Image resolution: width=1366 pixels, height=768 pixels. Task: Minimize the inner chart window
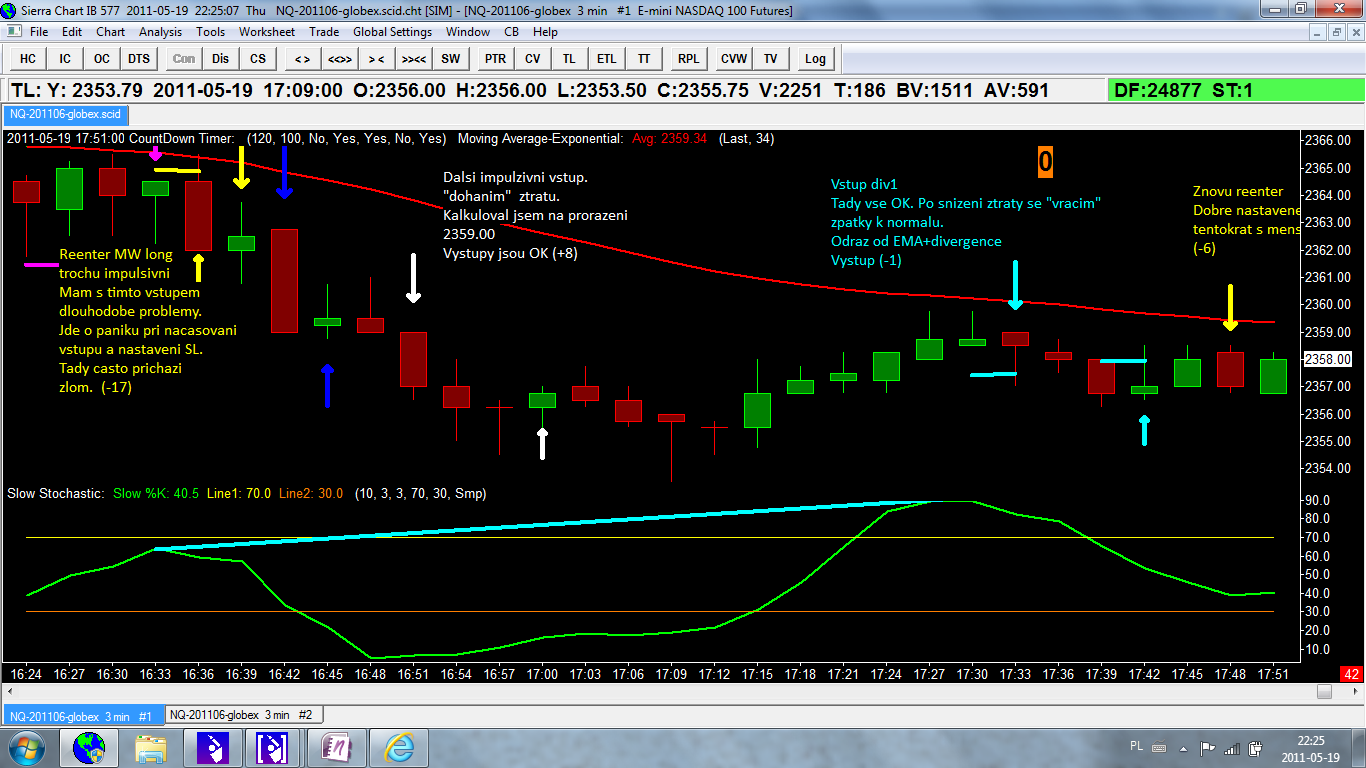[x=1319, y=32]
